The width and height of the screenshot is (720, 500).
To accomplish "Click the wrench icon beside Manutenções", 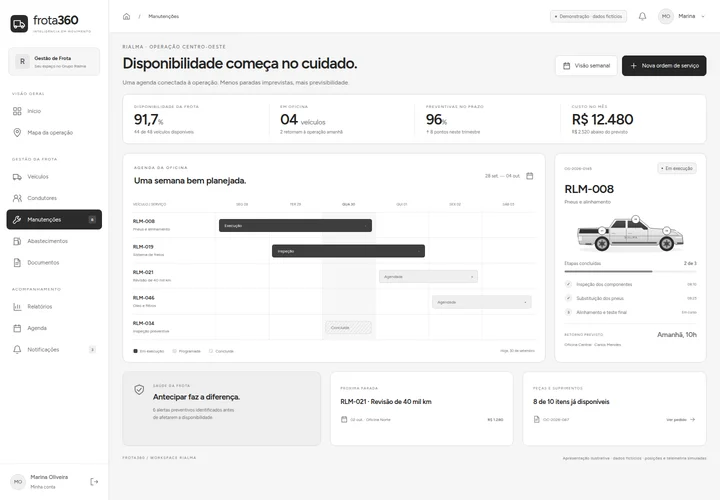I will point(17,219).
